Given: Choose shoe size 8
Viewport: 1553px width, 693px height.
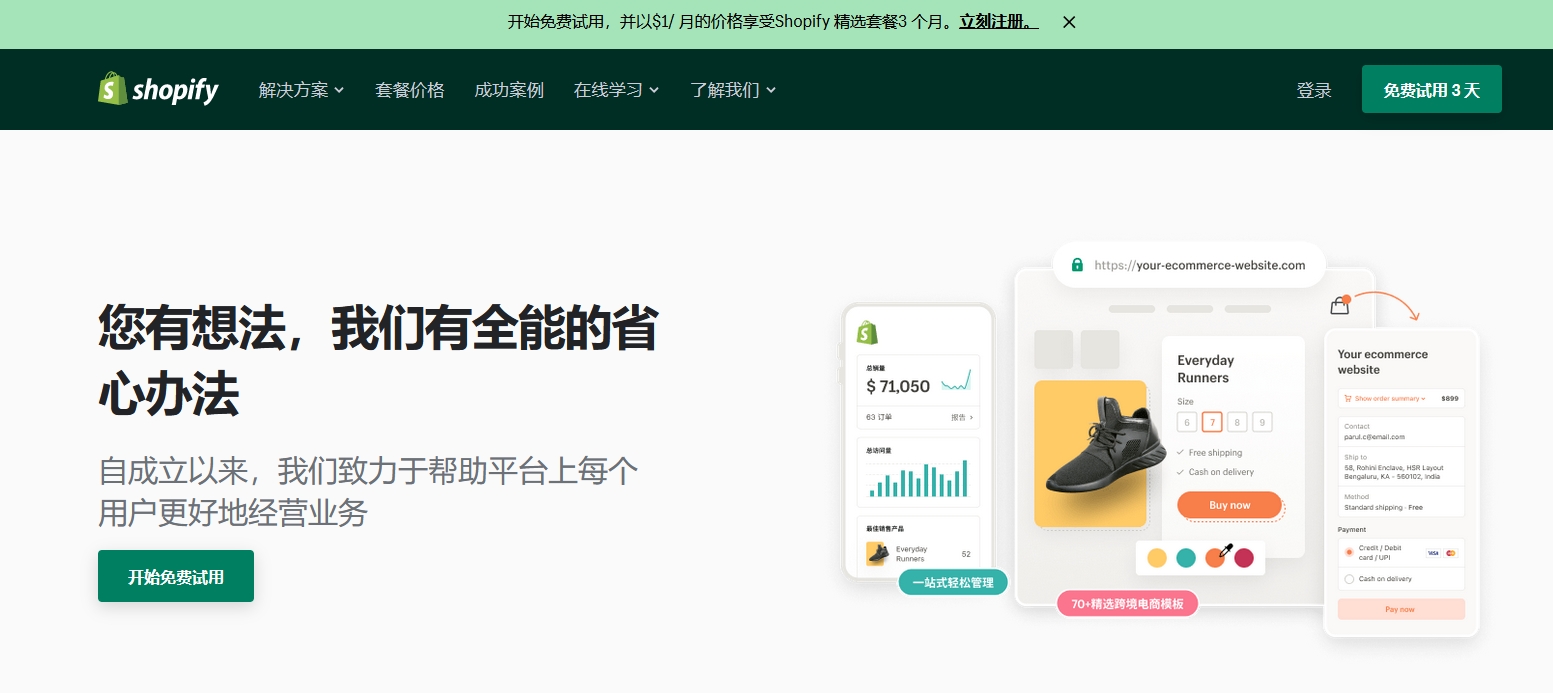Looking at the screenshot, I should click(x=1237, y=422).
